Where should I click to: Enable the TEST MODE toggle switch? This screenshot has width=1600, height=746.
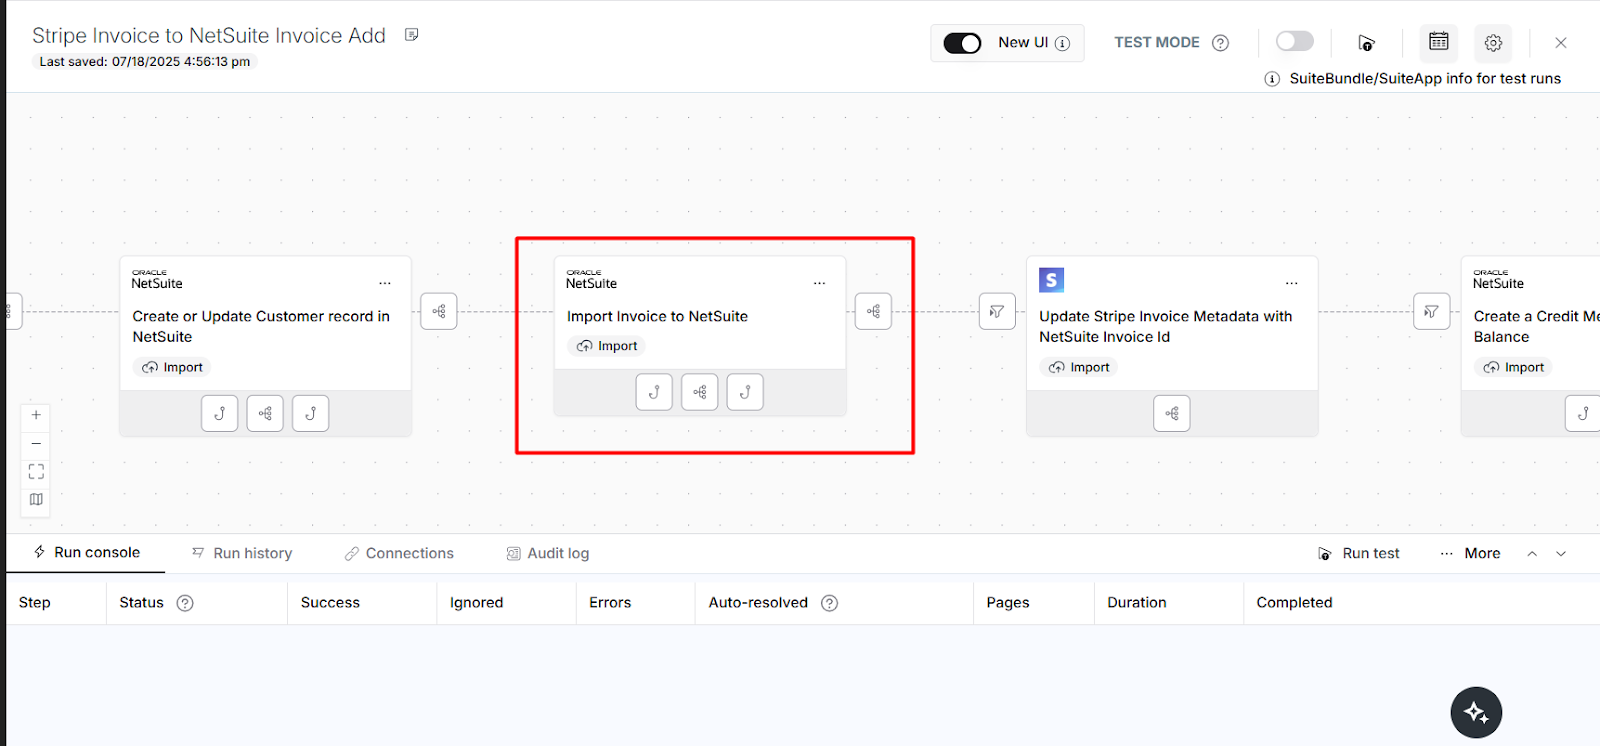click(1295, 41)
